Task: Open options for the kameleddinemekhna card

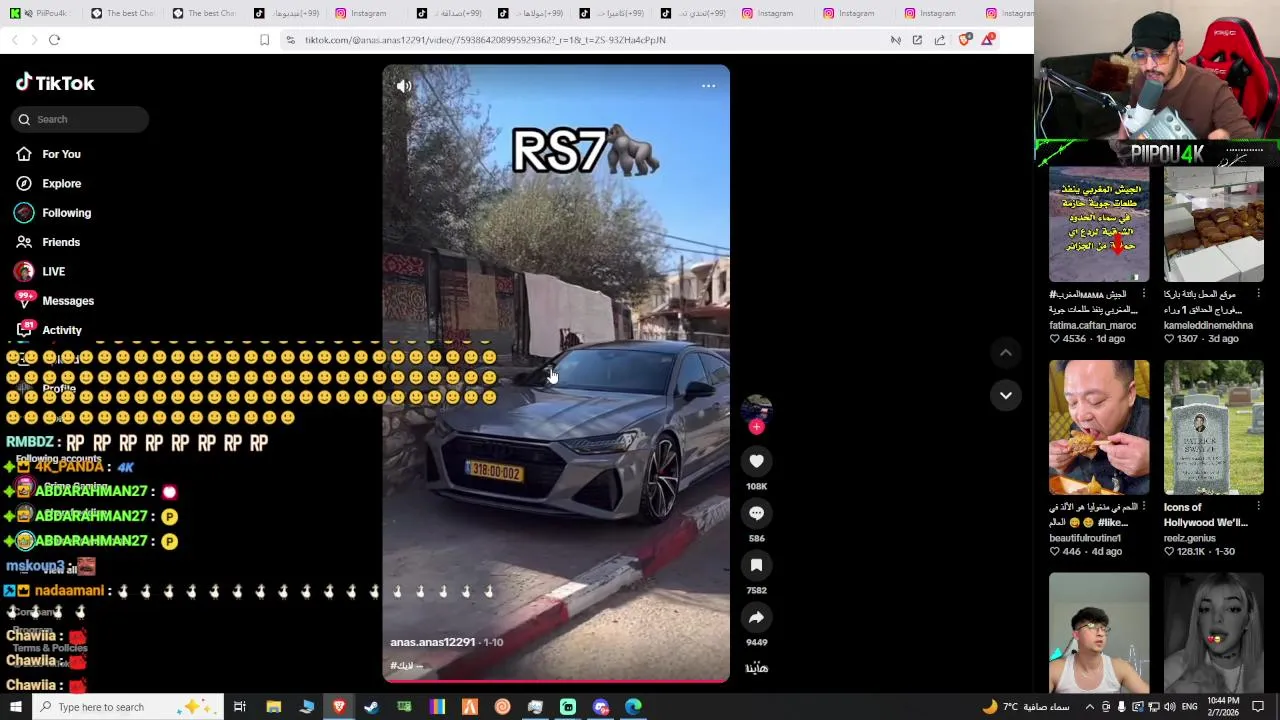Action: pos(1258,294)
